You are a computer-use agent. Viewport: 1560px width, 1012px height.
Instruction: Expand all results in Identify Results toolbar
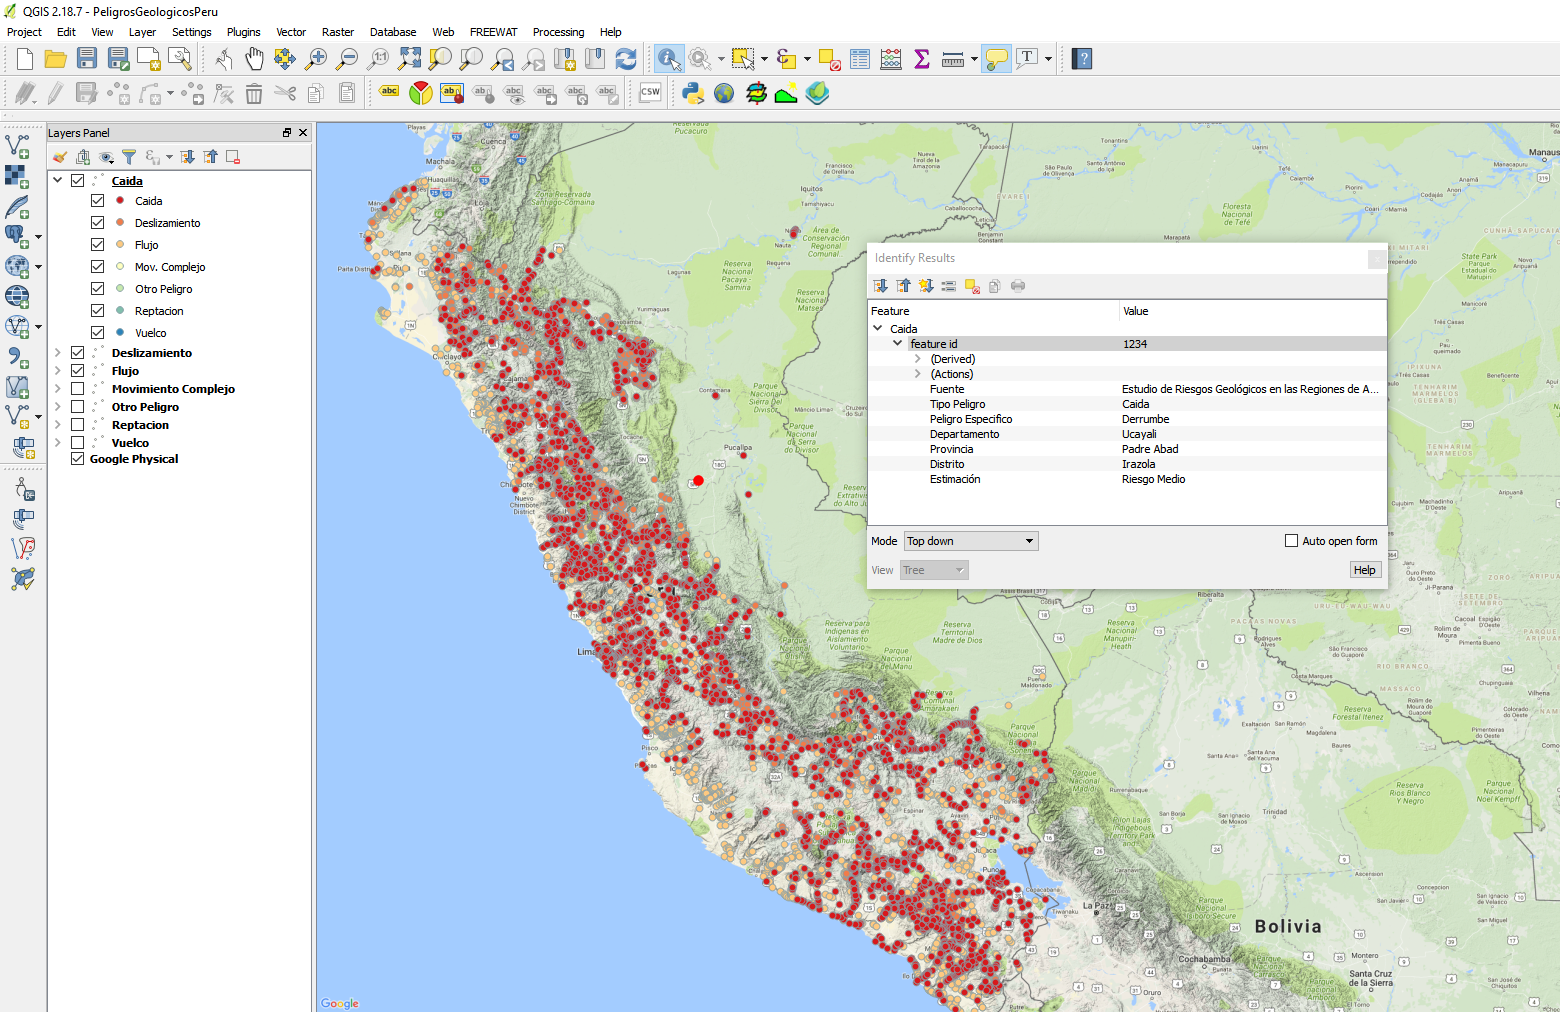tap(881, 286)
